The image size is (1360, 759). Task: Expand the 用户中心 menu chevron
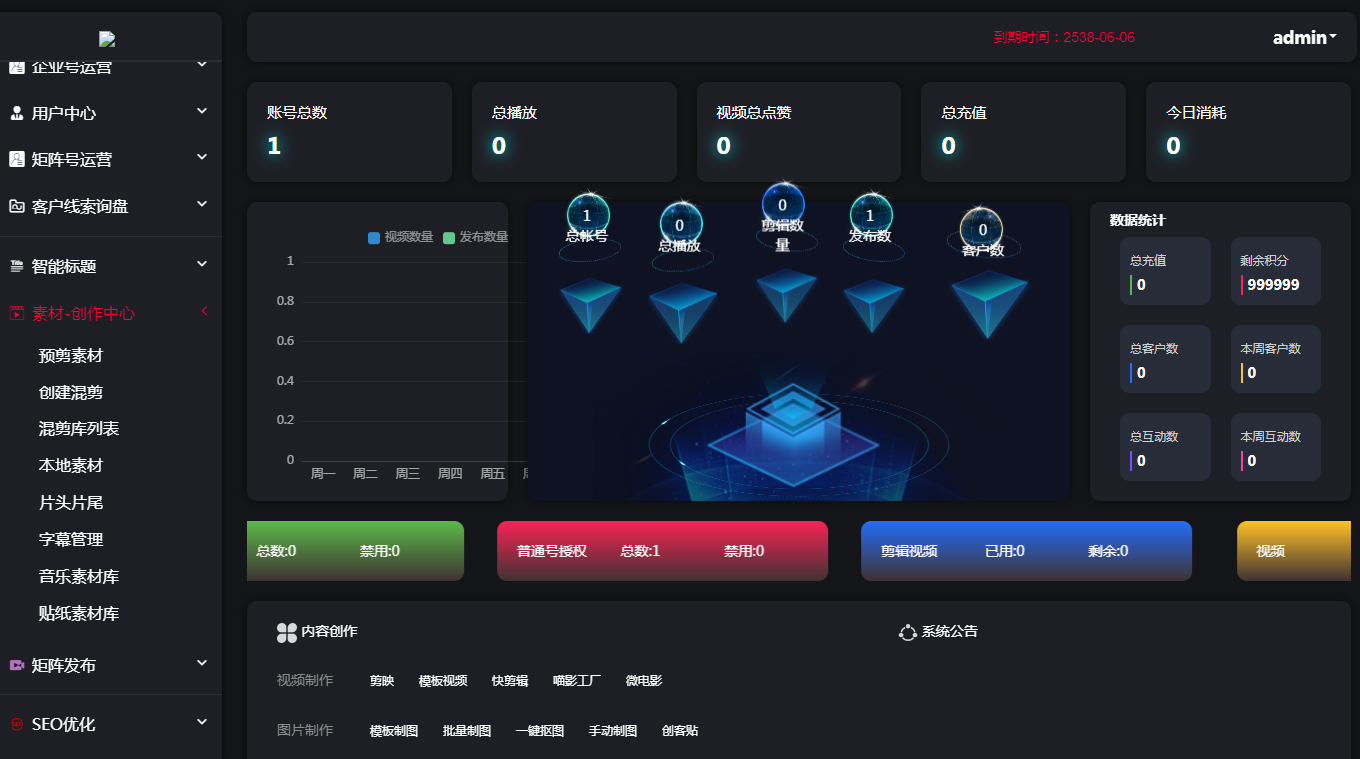tap(202, 111)
